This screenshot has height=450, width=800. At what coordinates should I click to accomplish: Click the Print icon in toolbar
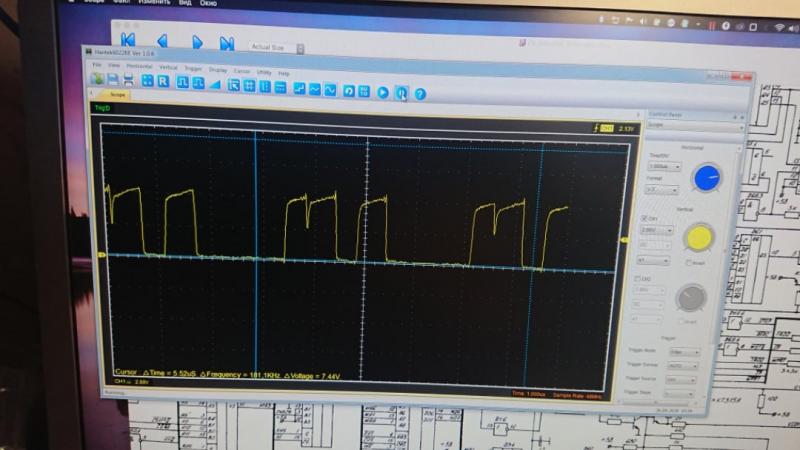[128, 81]
